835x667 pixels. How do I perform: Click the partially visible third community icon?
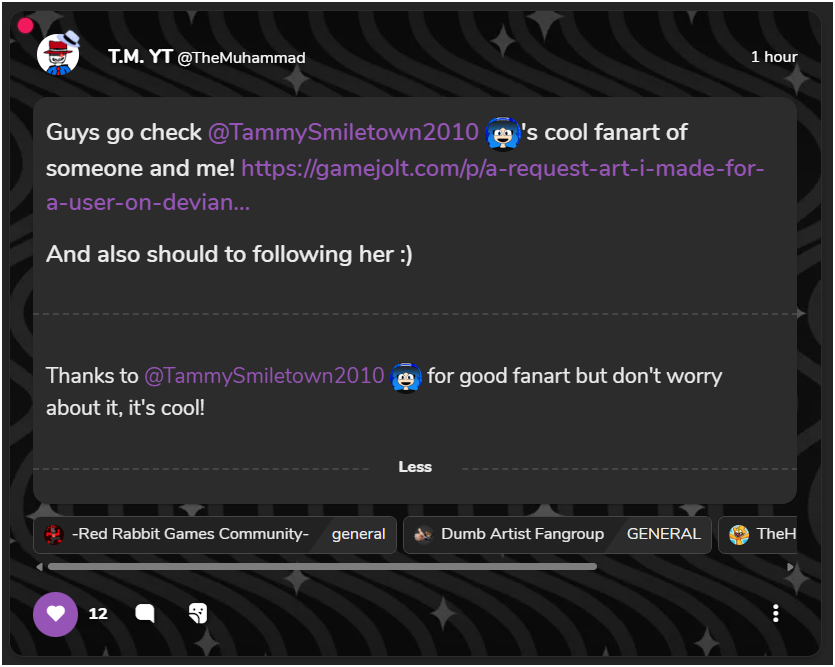[739, 534]
